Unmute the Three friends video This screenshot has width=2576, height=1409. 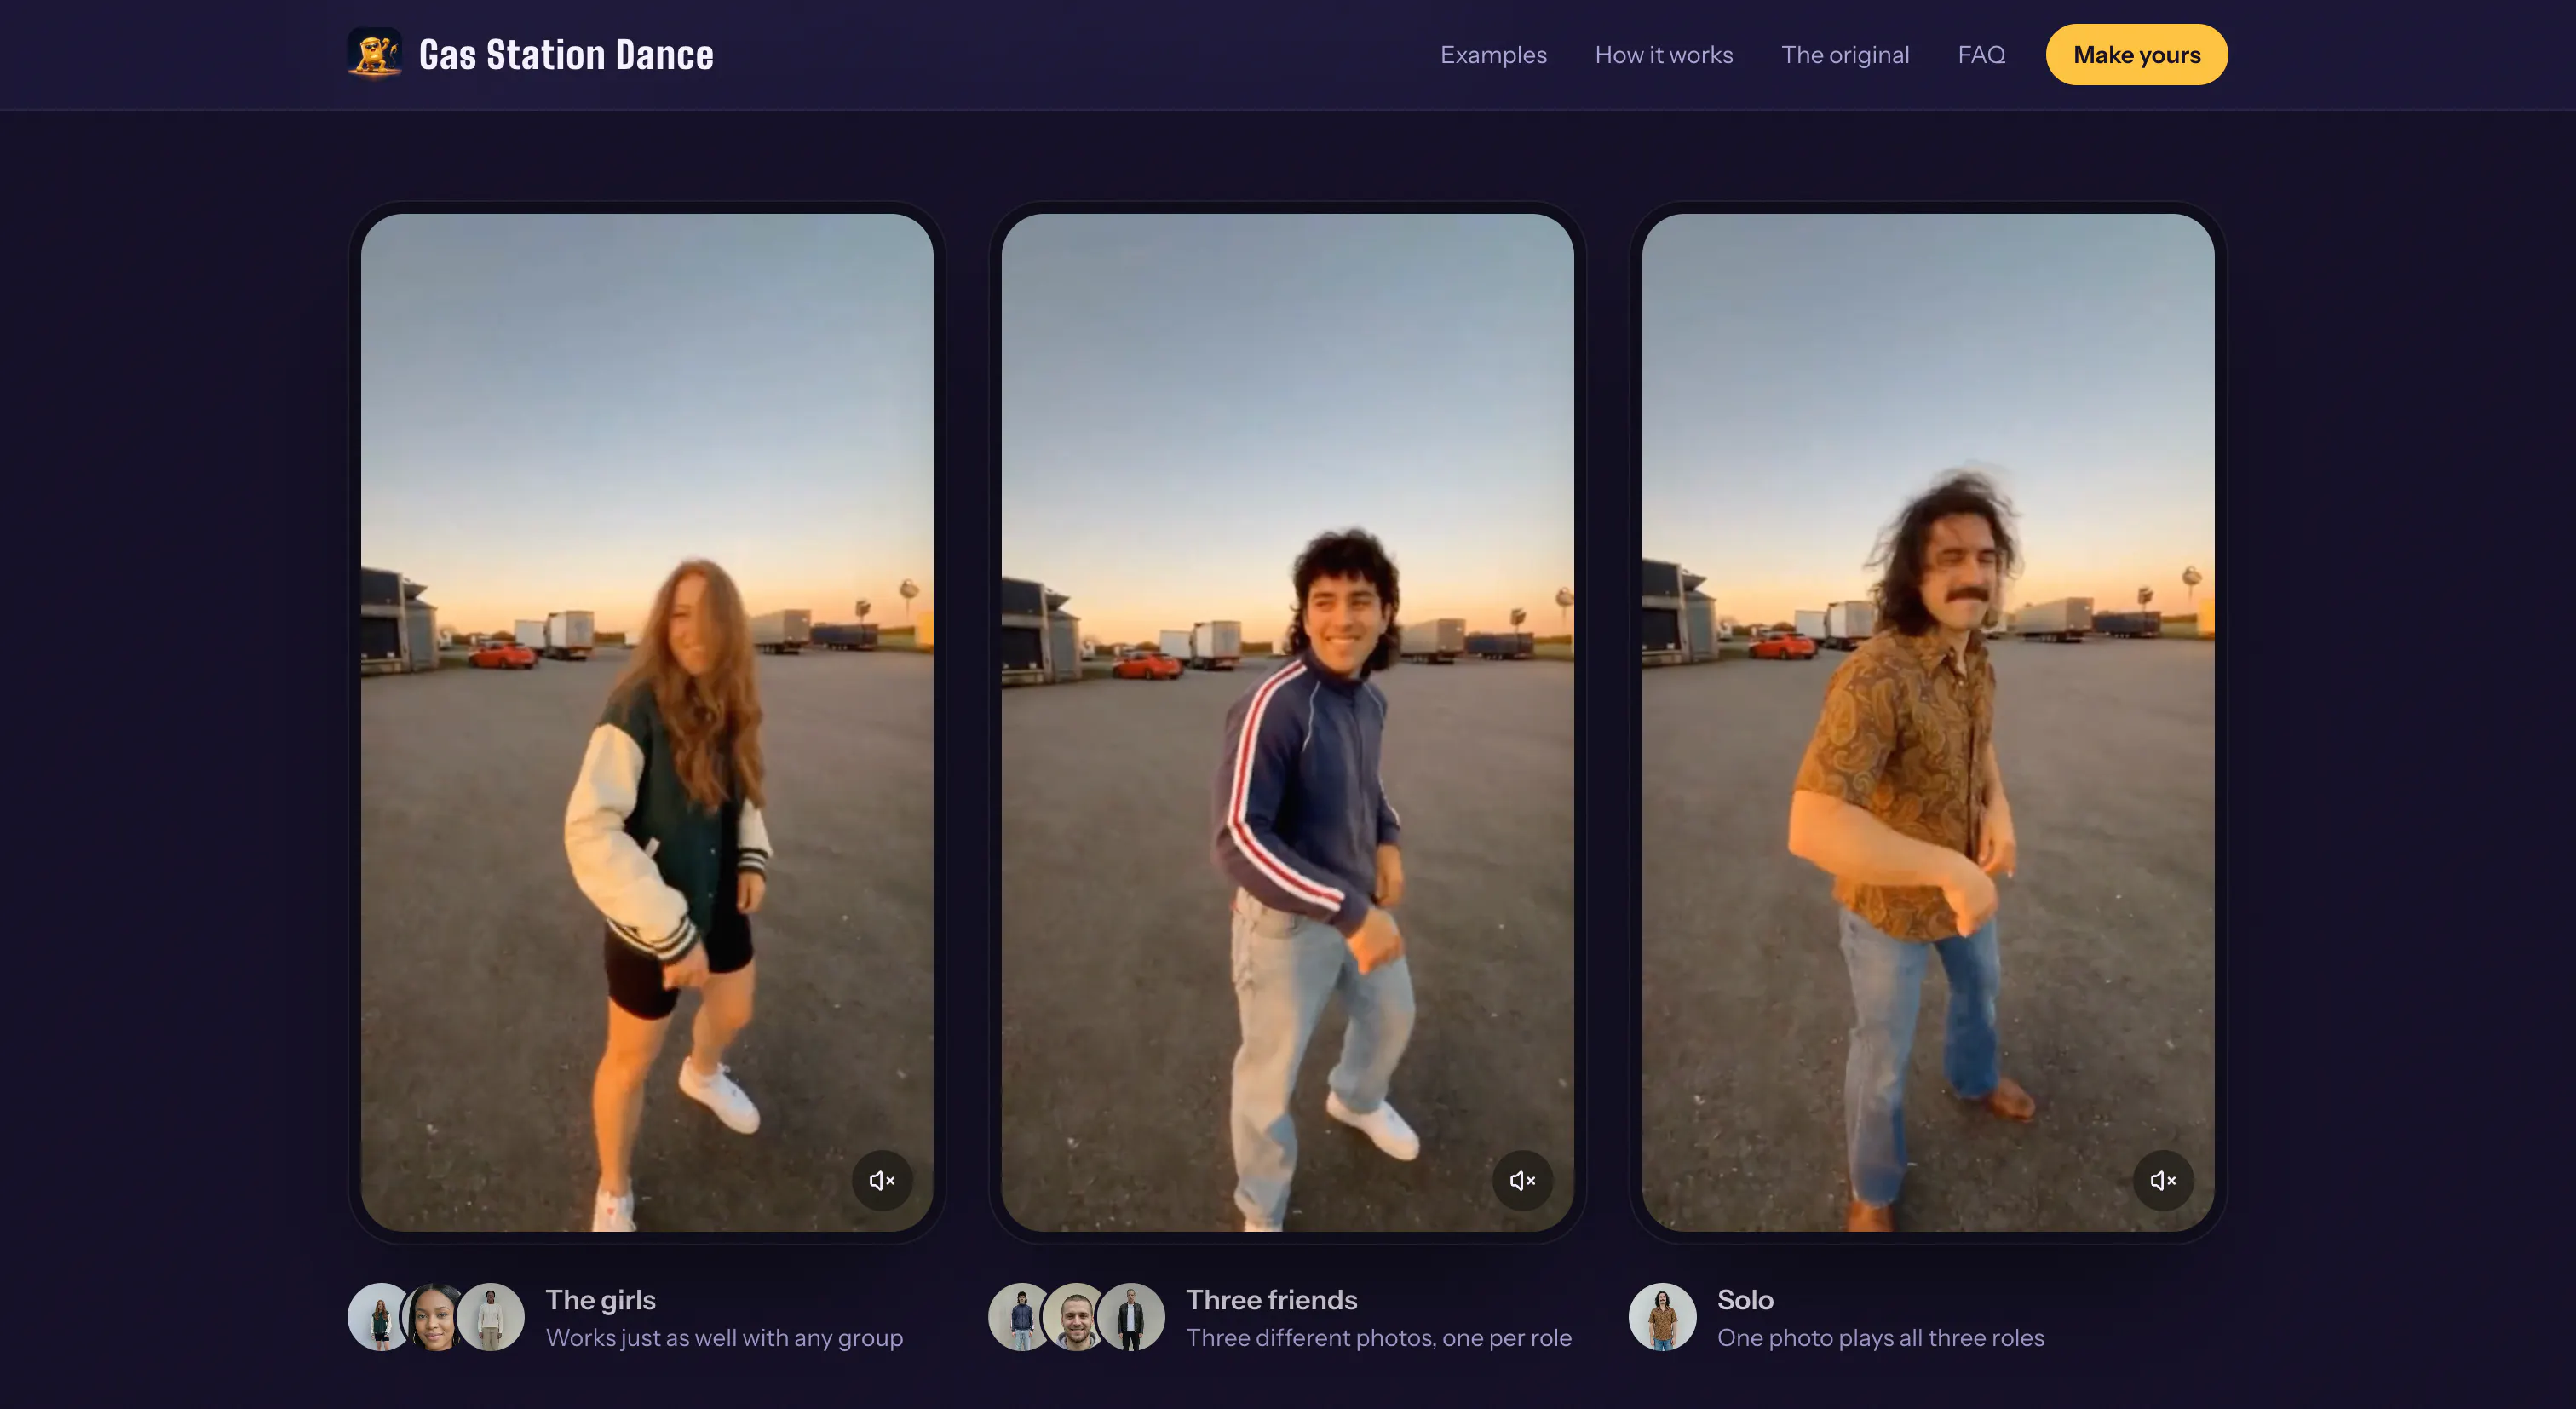(1522, 1181)
